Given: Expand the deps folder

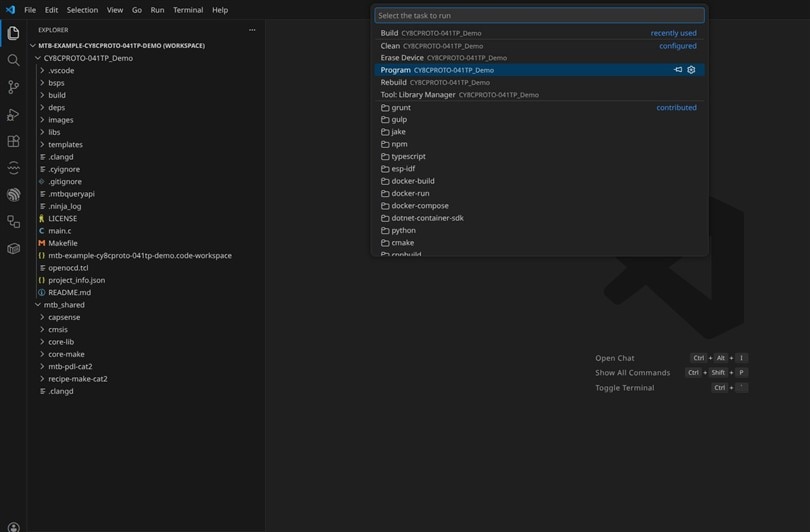Looking at the screenshot, I should click(42, 107).
